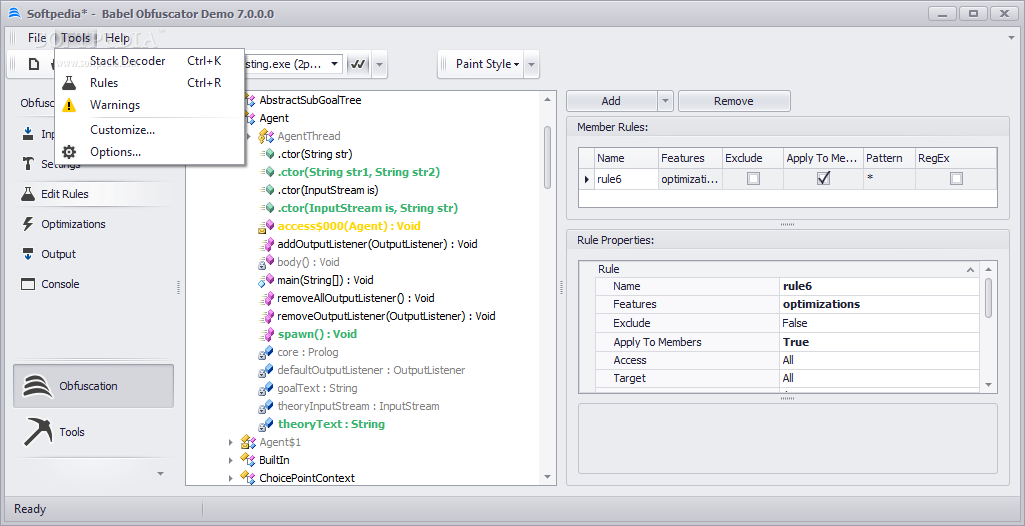Open Edit Rules in the sidebar
Viewport: 1025px width, 526px height.
(x=92, y=194)
